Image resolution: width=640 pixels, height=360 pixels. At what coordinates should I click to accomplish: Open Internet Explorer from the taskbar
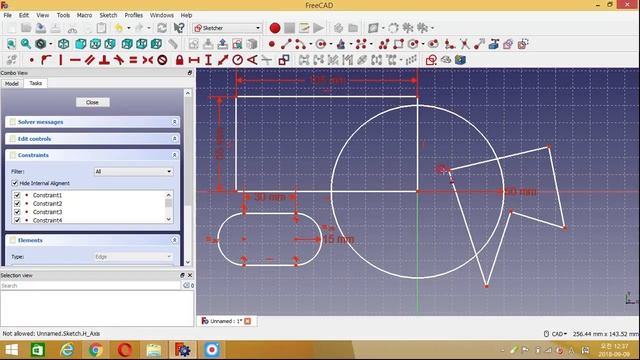pos(67,350)
